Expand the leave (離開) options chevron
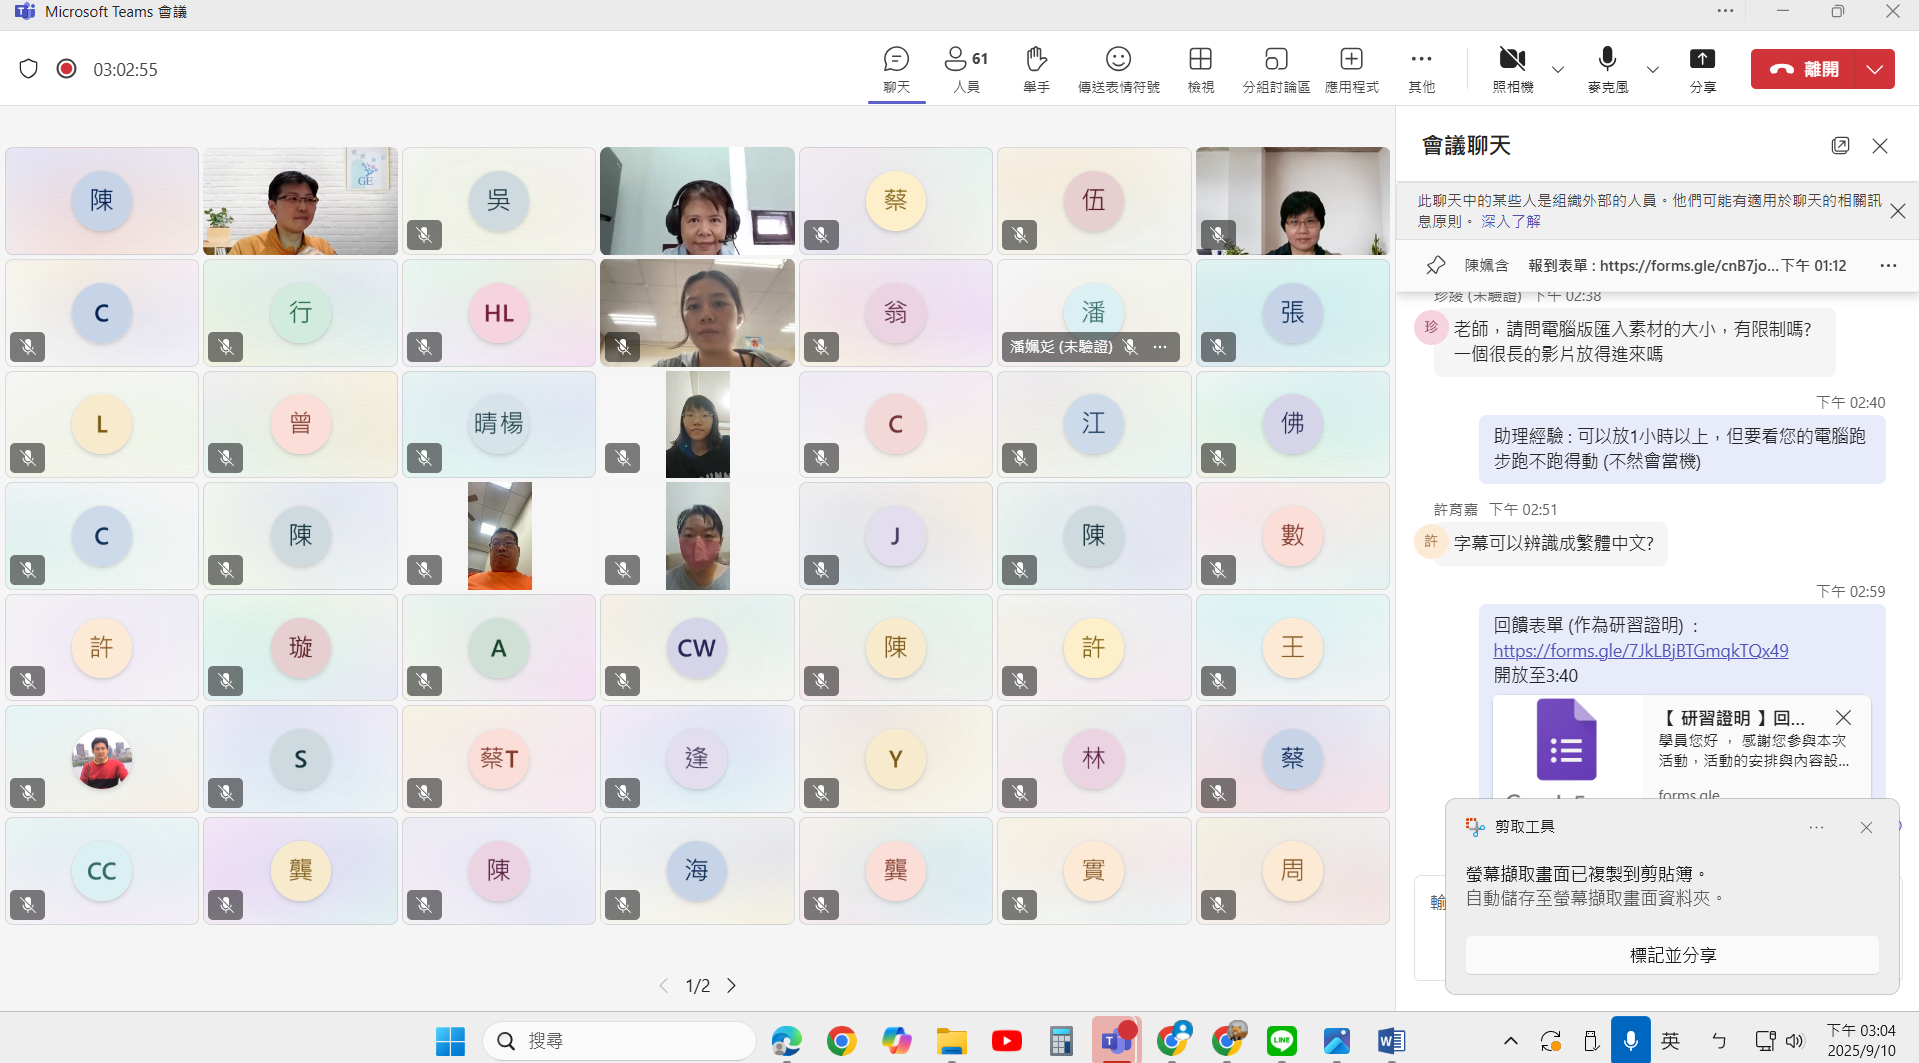Screen dimensions: 1919x1063 tap(1874, 69)
